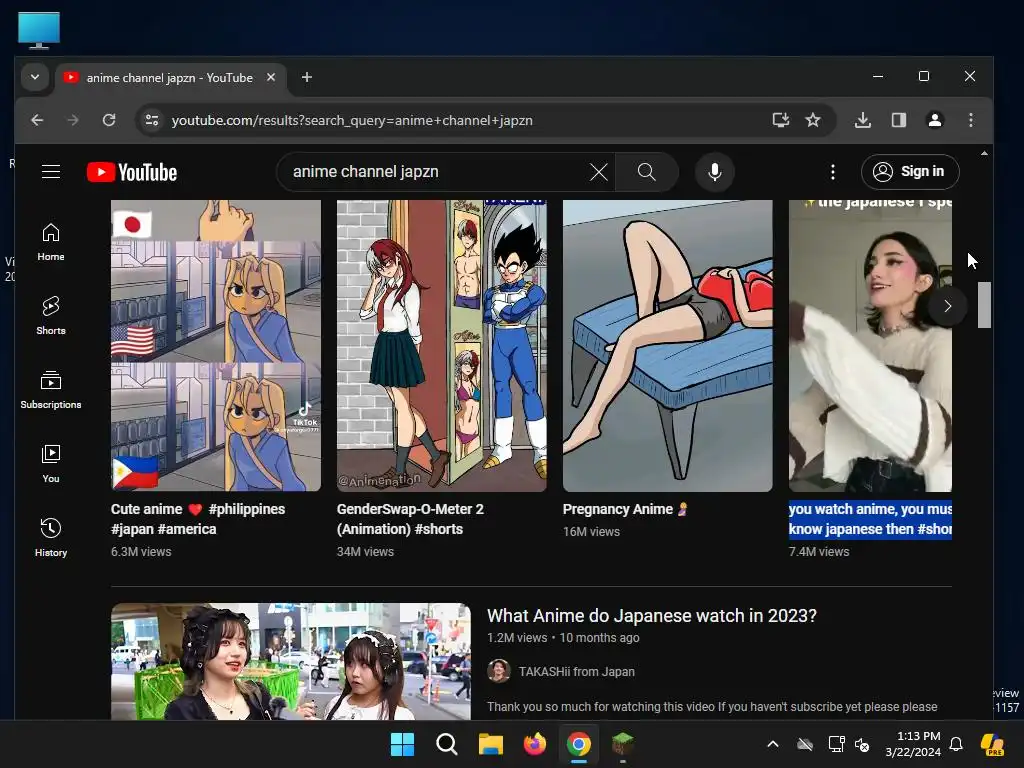Reload the page
Screen dimensions: 1024x768
[109, 120]
